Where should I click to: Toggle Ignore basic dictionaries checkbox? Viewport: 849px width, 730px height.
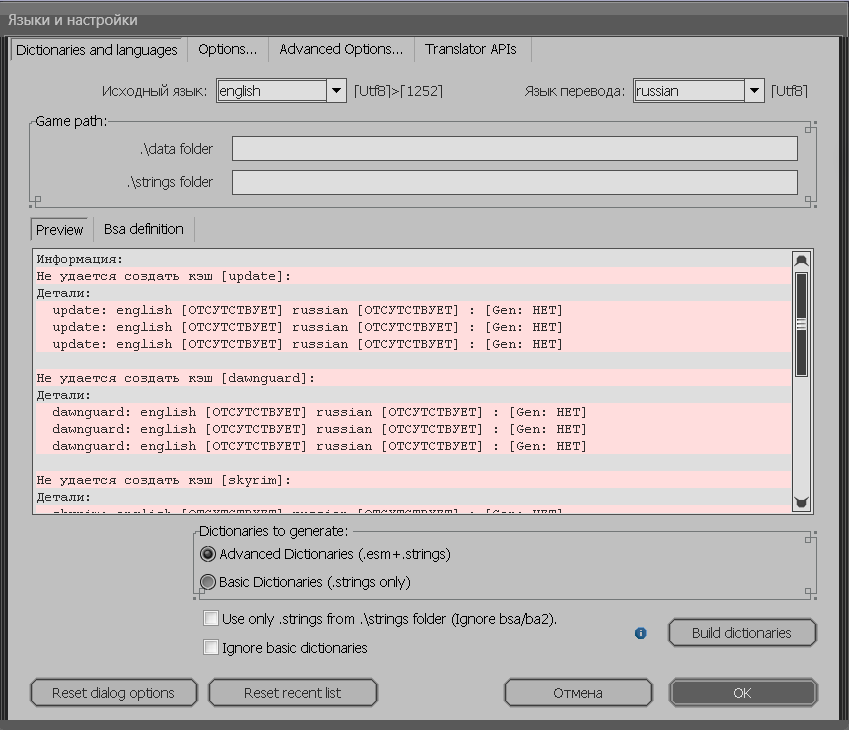[x=211, y=648]
